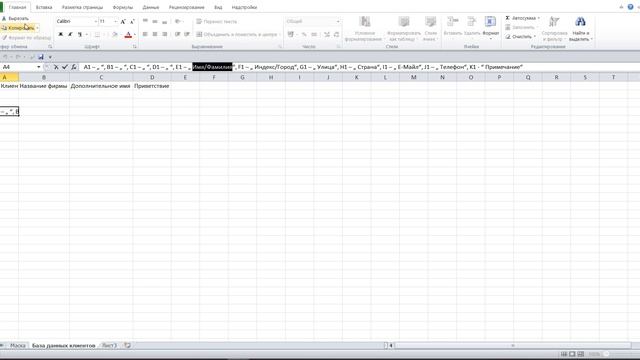The width and height of the screenshot is (640, 360).
Task: Click the Insert Function fx icon
Action: pyautogui.click(x=73, y=67)
